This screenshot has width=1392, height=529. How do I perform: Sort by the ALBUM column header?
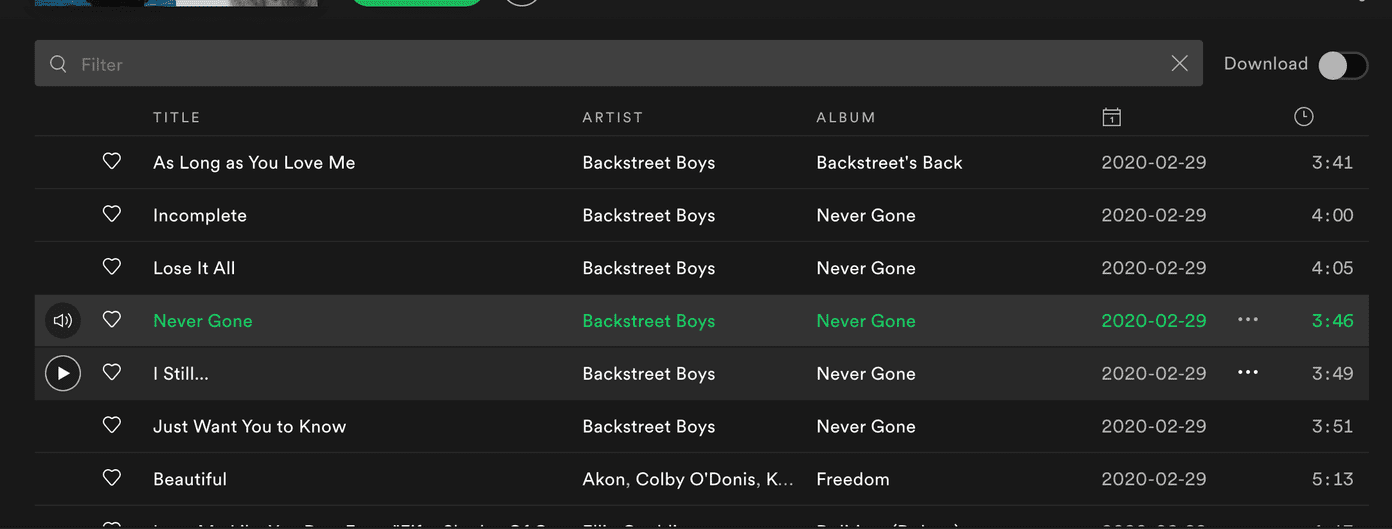pos(846,117)
